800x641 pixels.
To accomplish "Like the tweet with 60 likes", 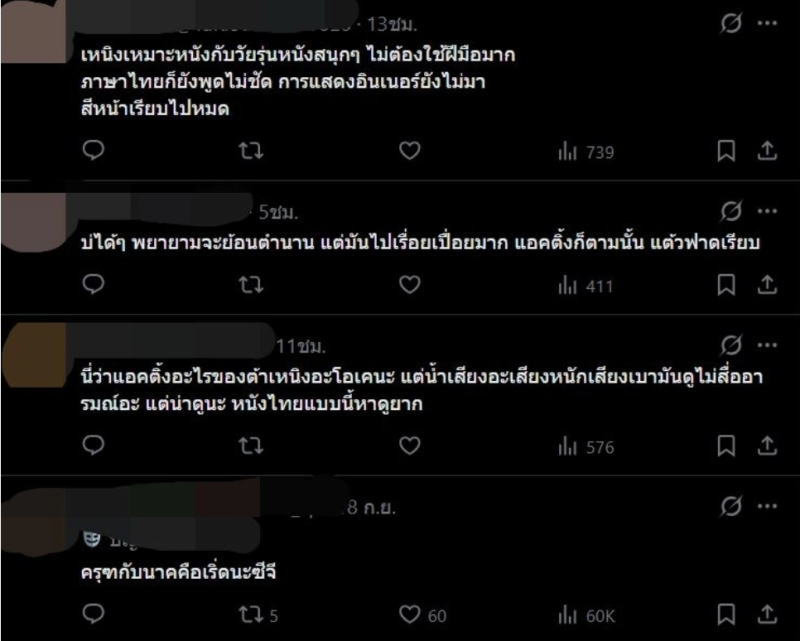I will click(422, 615).
